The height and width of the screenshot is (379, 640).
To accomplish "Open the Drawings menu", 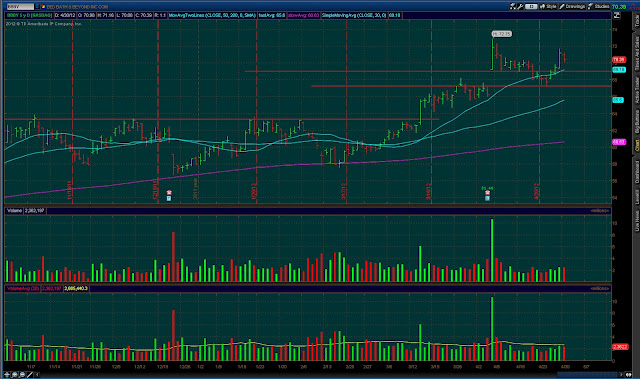I will click(x=572, y=7).
